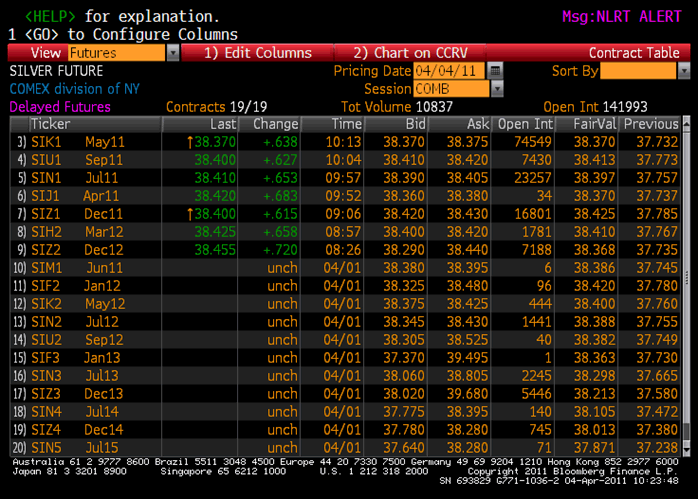Viewport: 698px width, 499px height.
Task: Sort by the Open Int column header
Action: tap(525, 124)
